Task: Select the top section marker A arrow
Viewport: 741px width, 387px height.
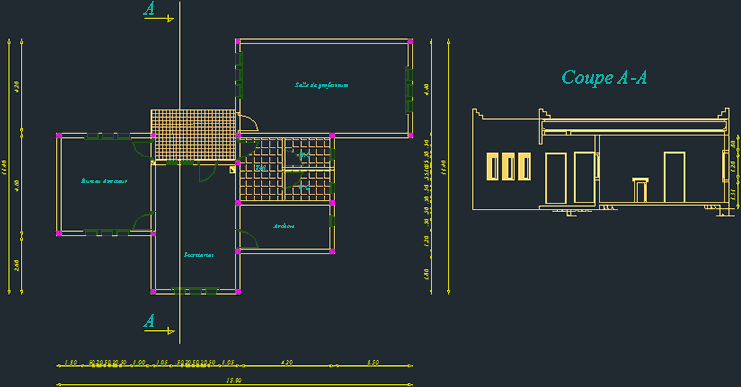Action: pyautogui.click(x=159, y=12)
